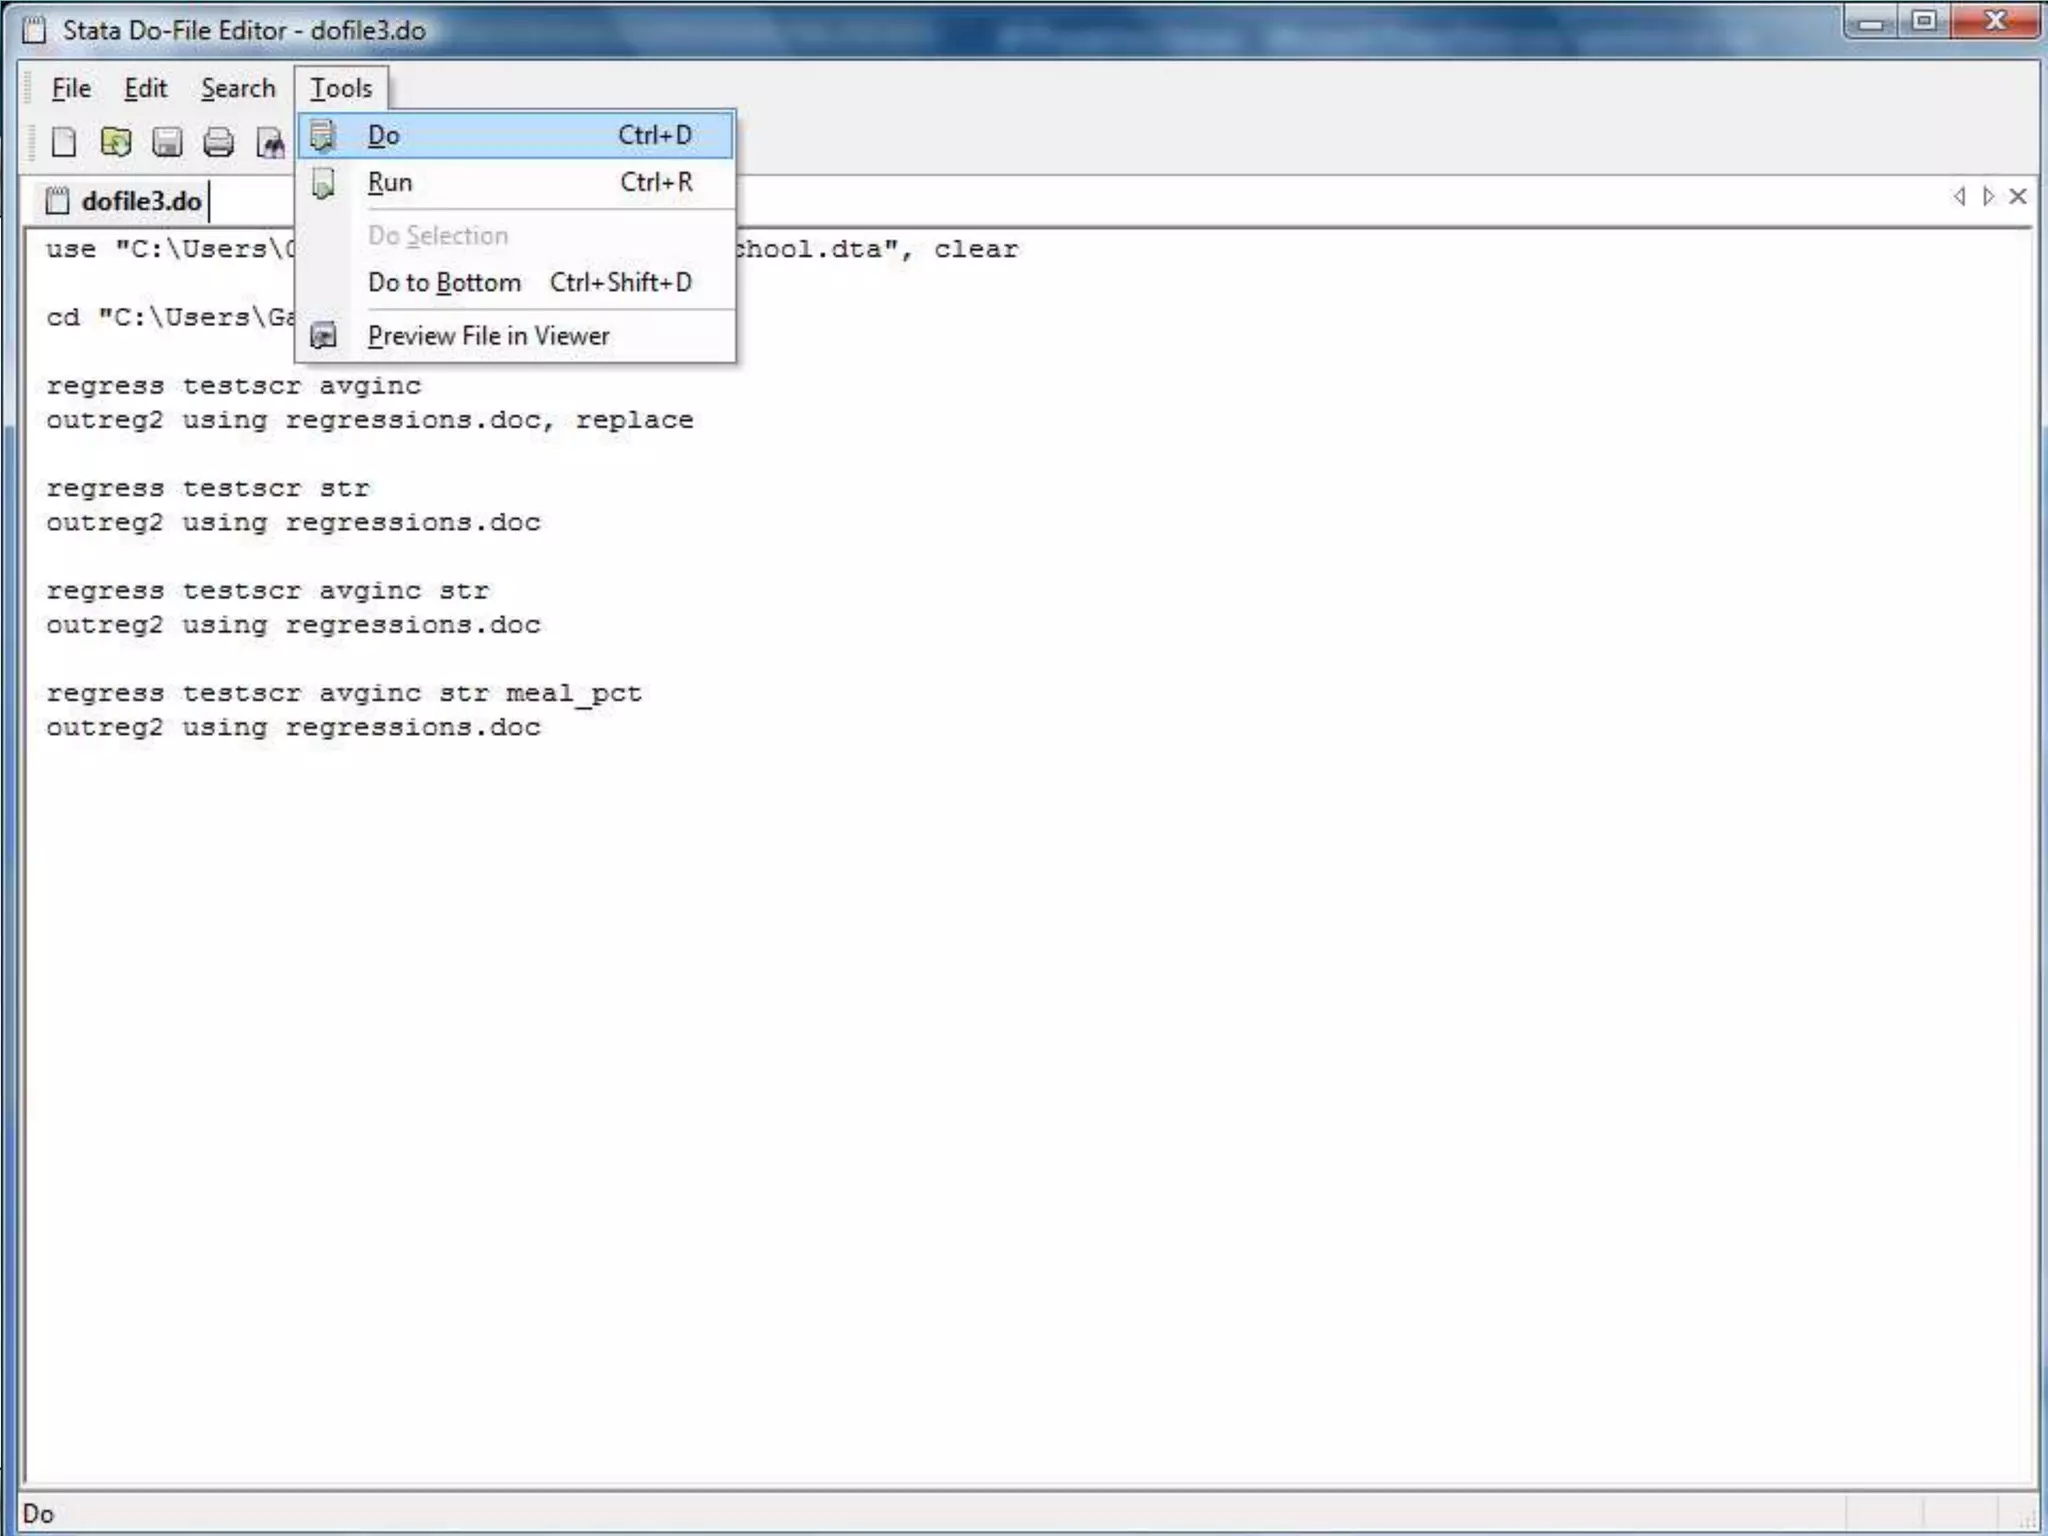The height and width of the screenshot is (1536, 2048).
Task: Click the Find binoculars toolbar icon
Action: click(270, 143)
